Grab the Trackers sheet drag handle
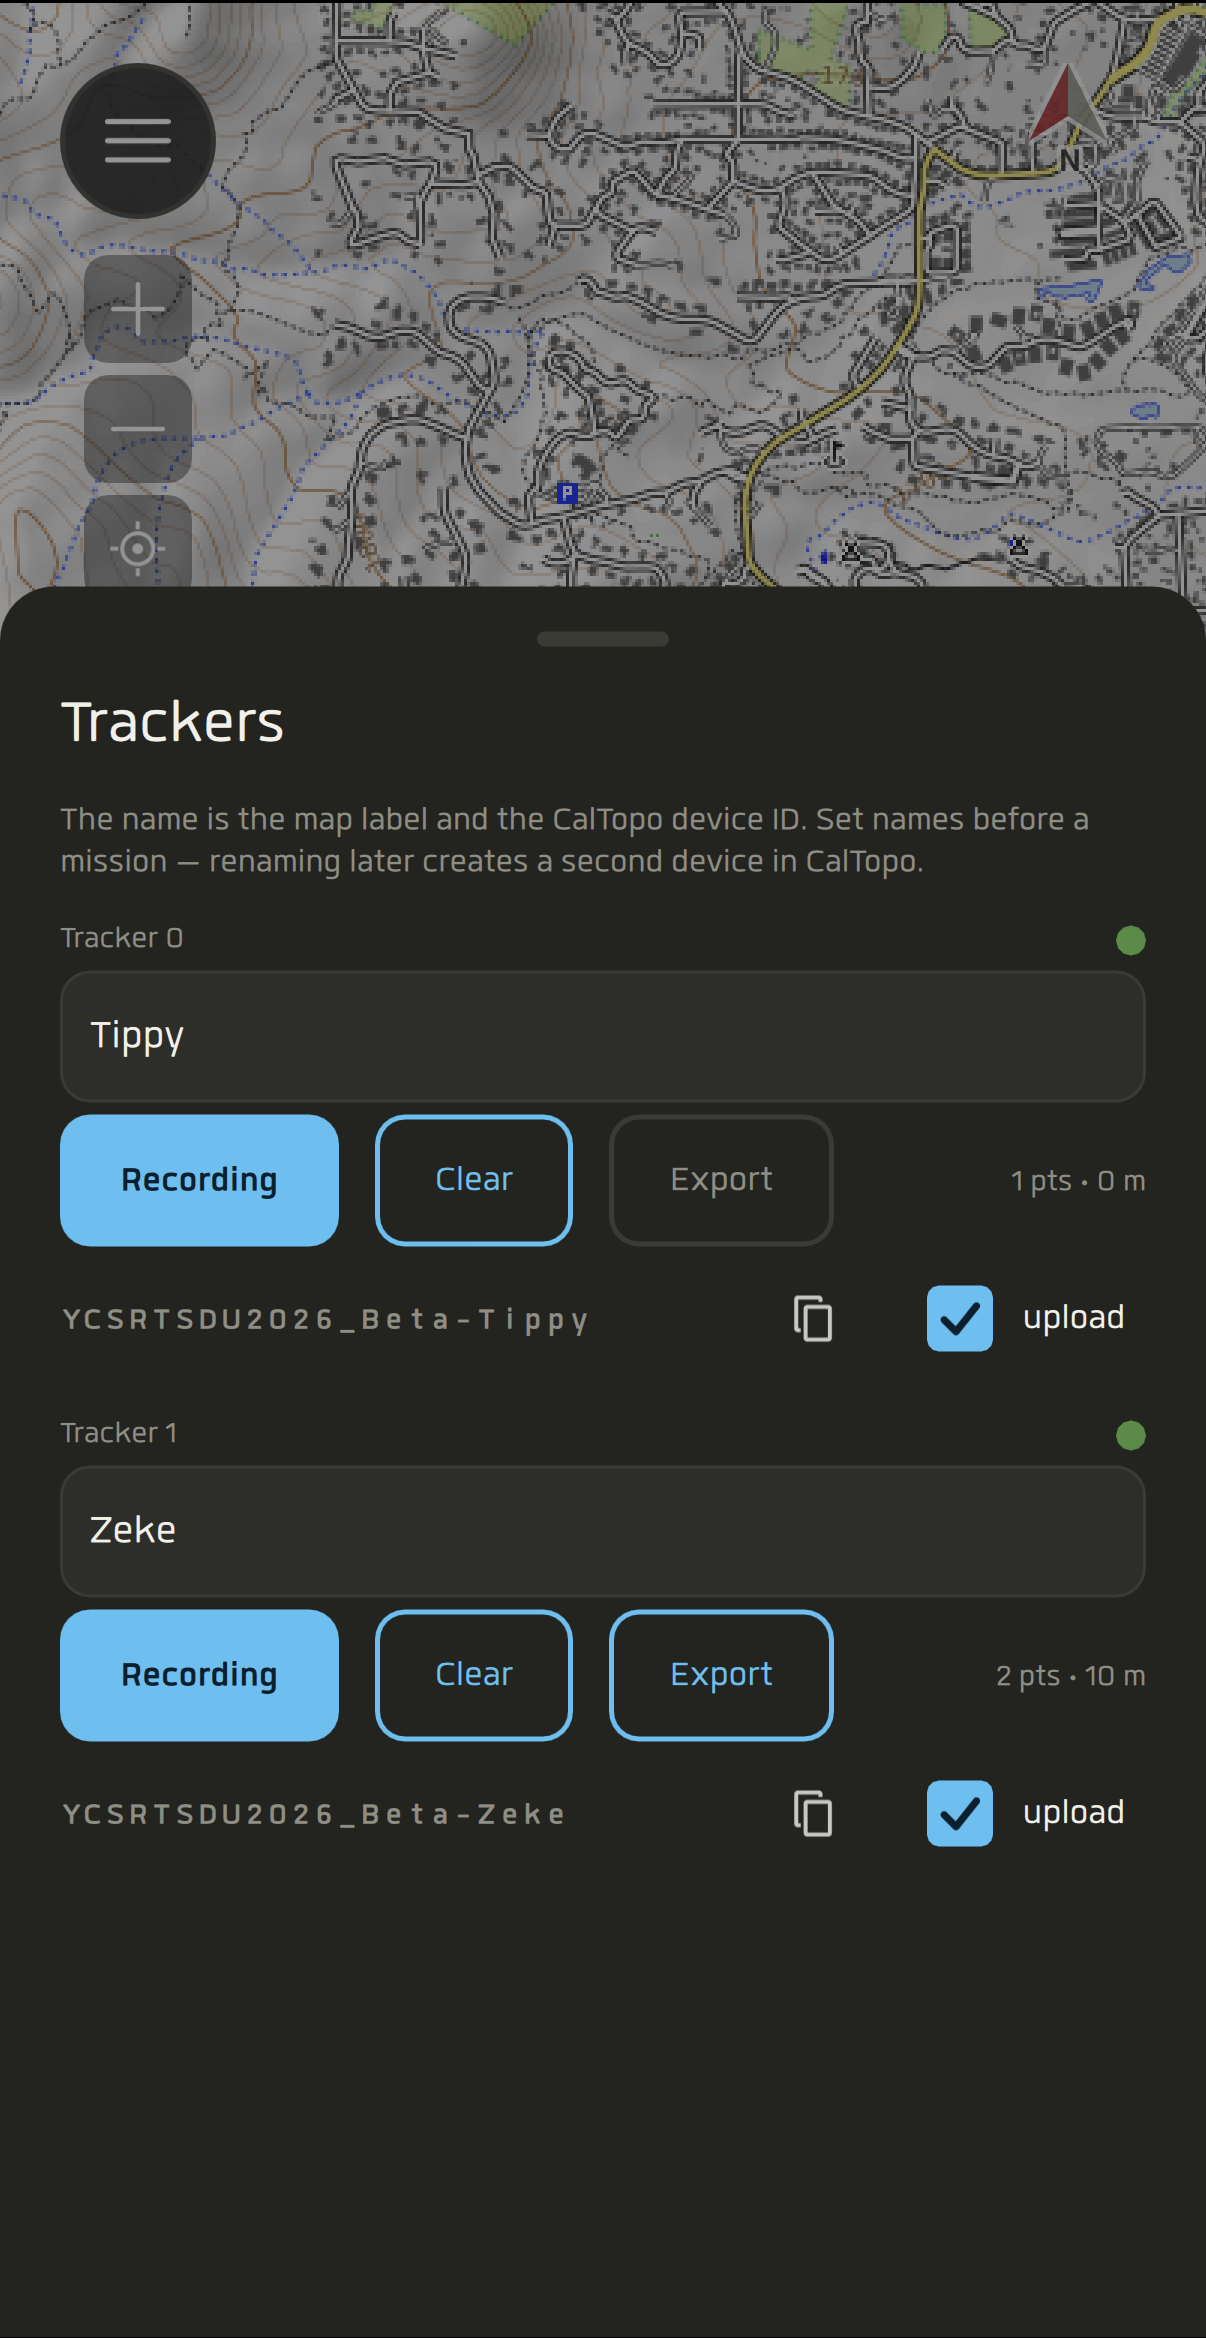 point(603,639)
